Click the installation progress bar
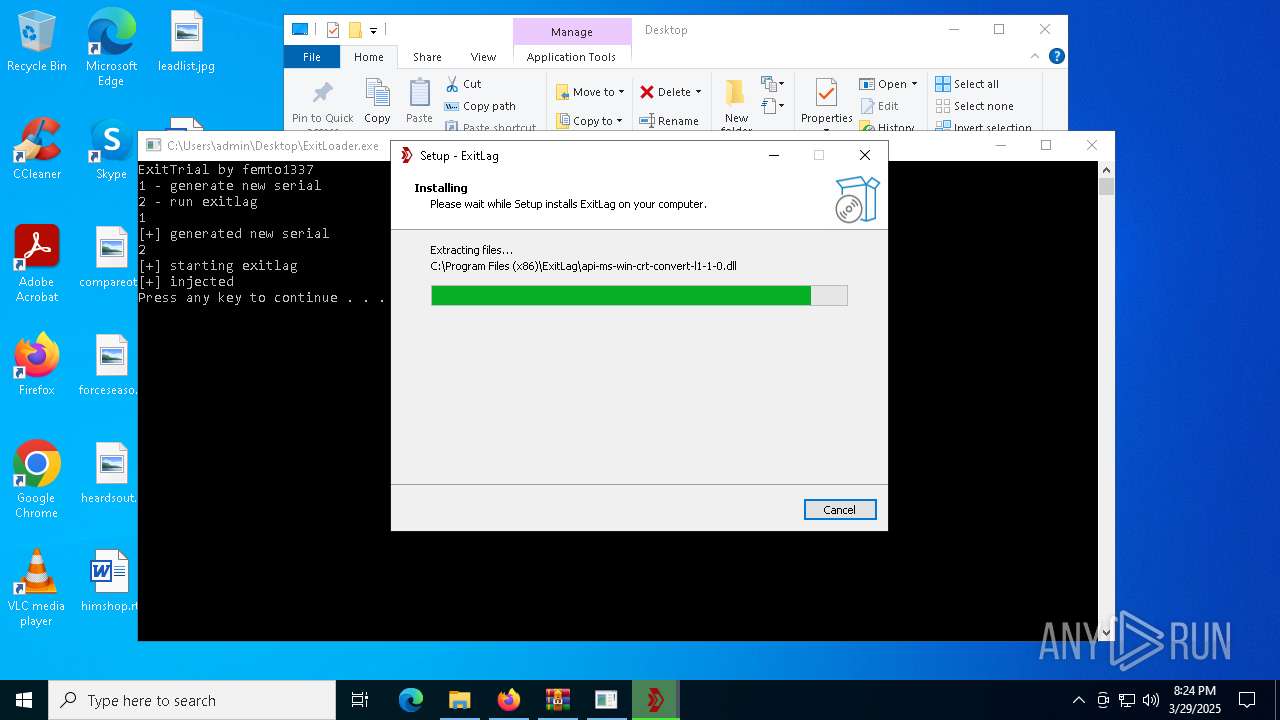Screen dimensions: 1280x720 (639, 295)
